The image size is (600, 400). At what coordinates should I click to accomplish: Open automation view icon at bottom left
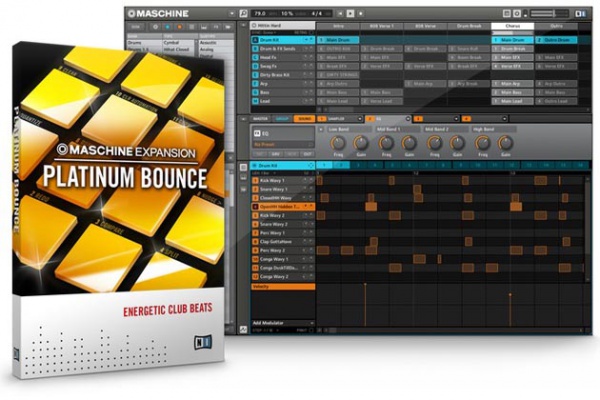(243, 330)
